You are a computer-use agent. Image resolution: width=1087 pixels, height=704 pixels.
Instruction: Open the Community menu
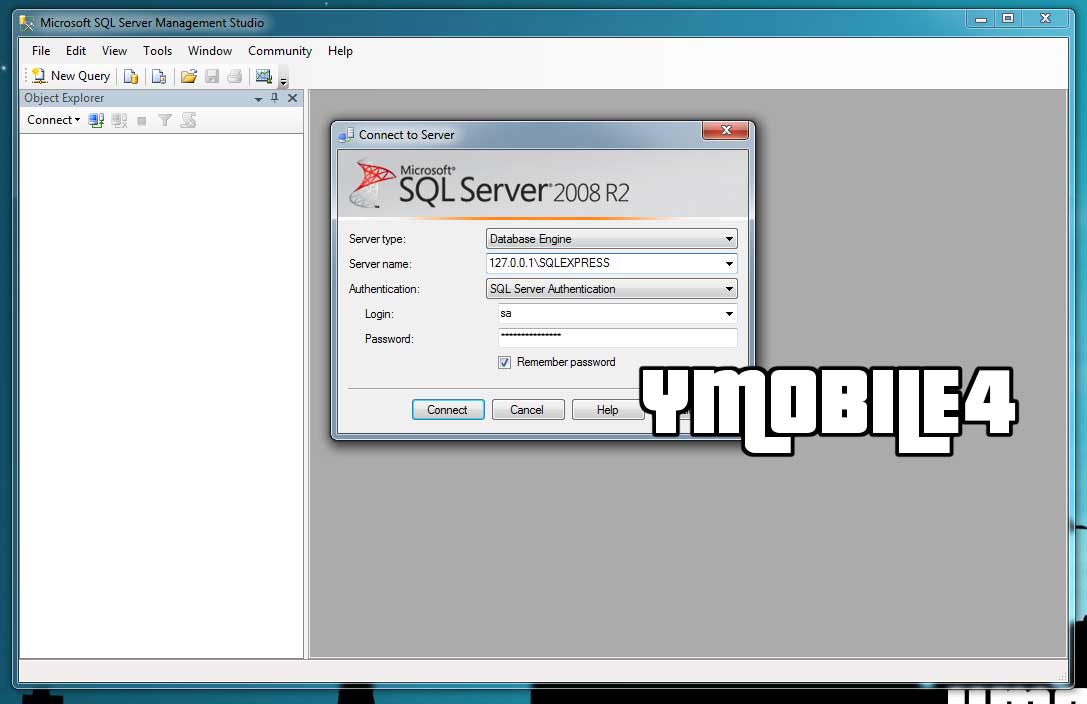pos(280,51)
